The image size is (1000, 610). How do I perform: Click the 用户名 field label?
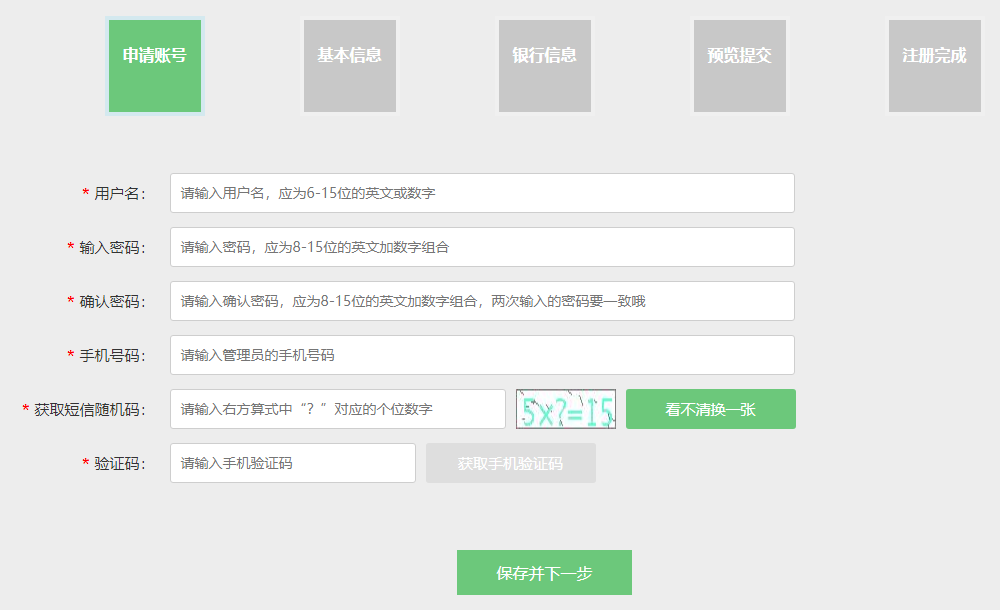[x=119, y=194]
